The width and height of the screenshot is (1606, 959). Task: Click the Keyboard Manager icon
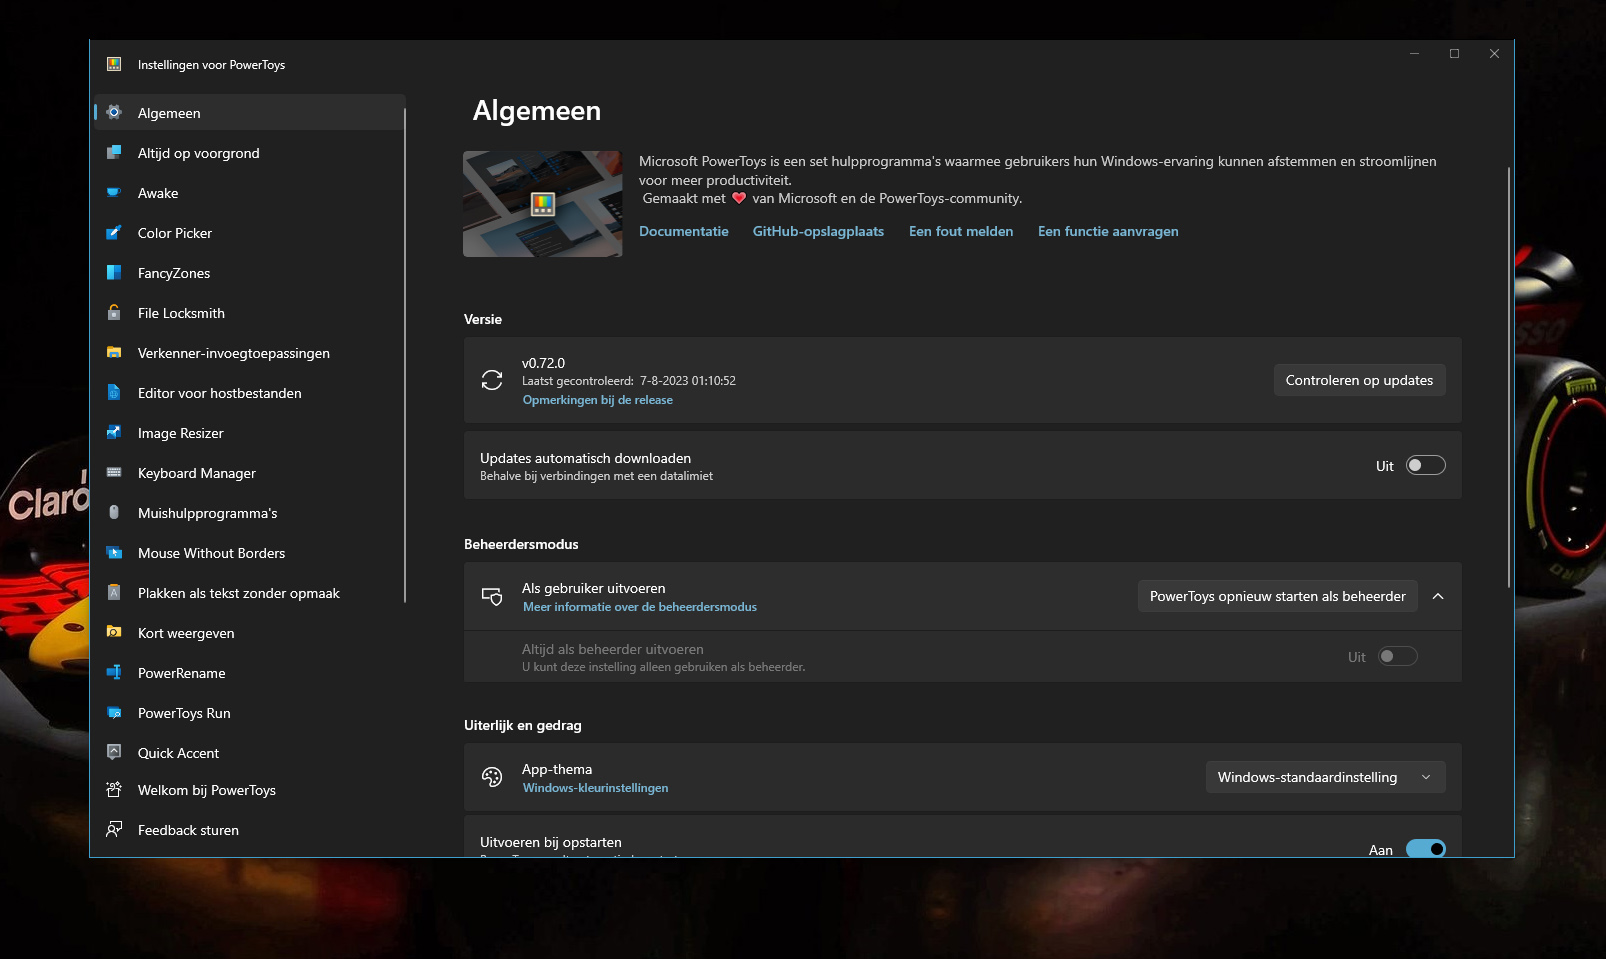[115, 473]
